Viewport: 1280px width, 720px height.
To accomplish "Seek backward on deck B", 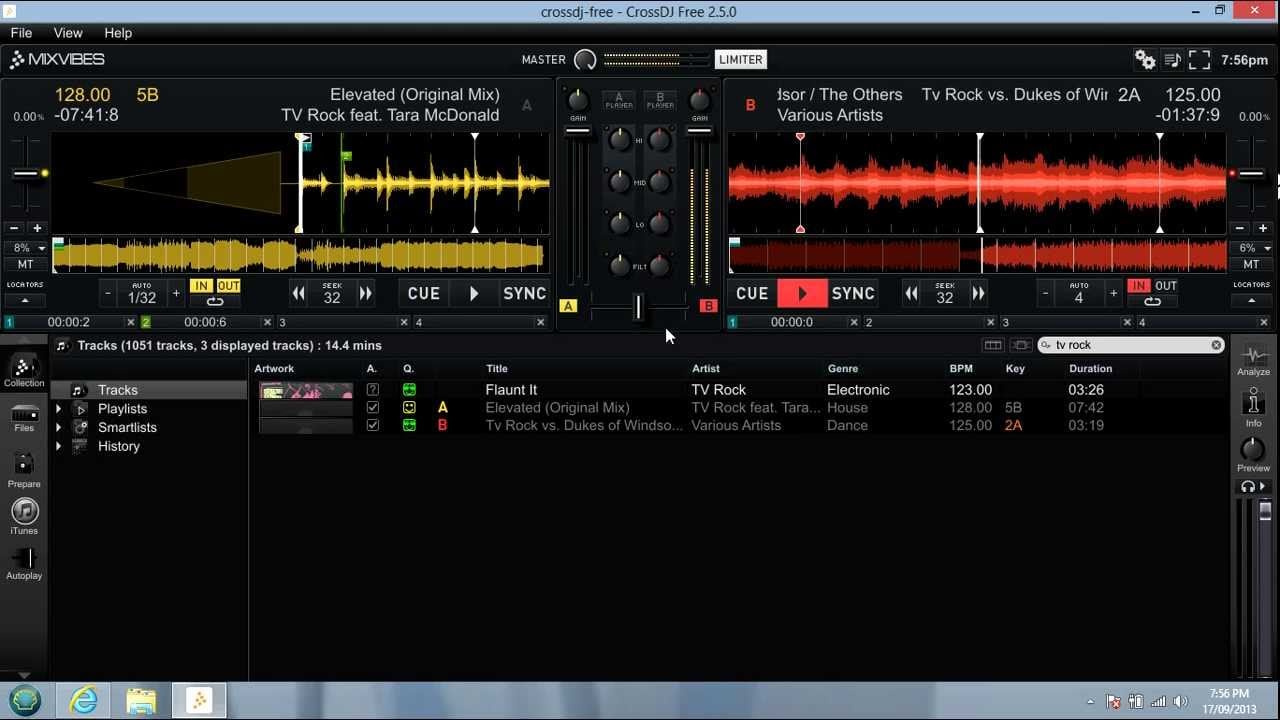I will pos(911,294).
